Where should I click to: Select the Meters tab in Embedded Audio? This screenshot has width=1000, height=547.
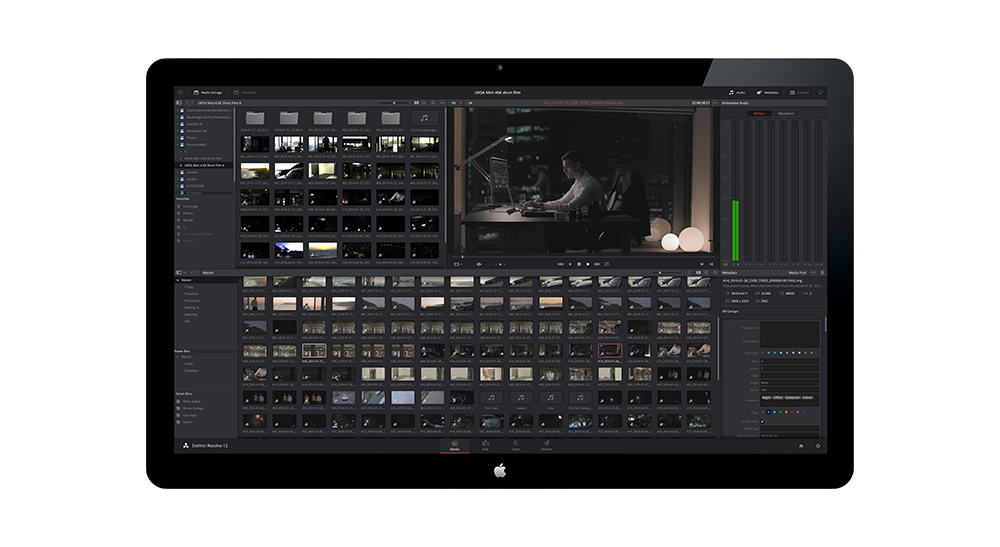click(x=758, y=113)
